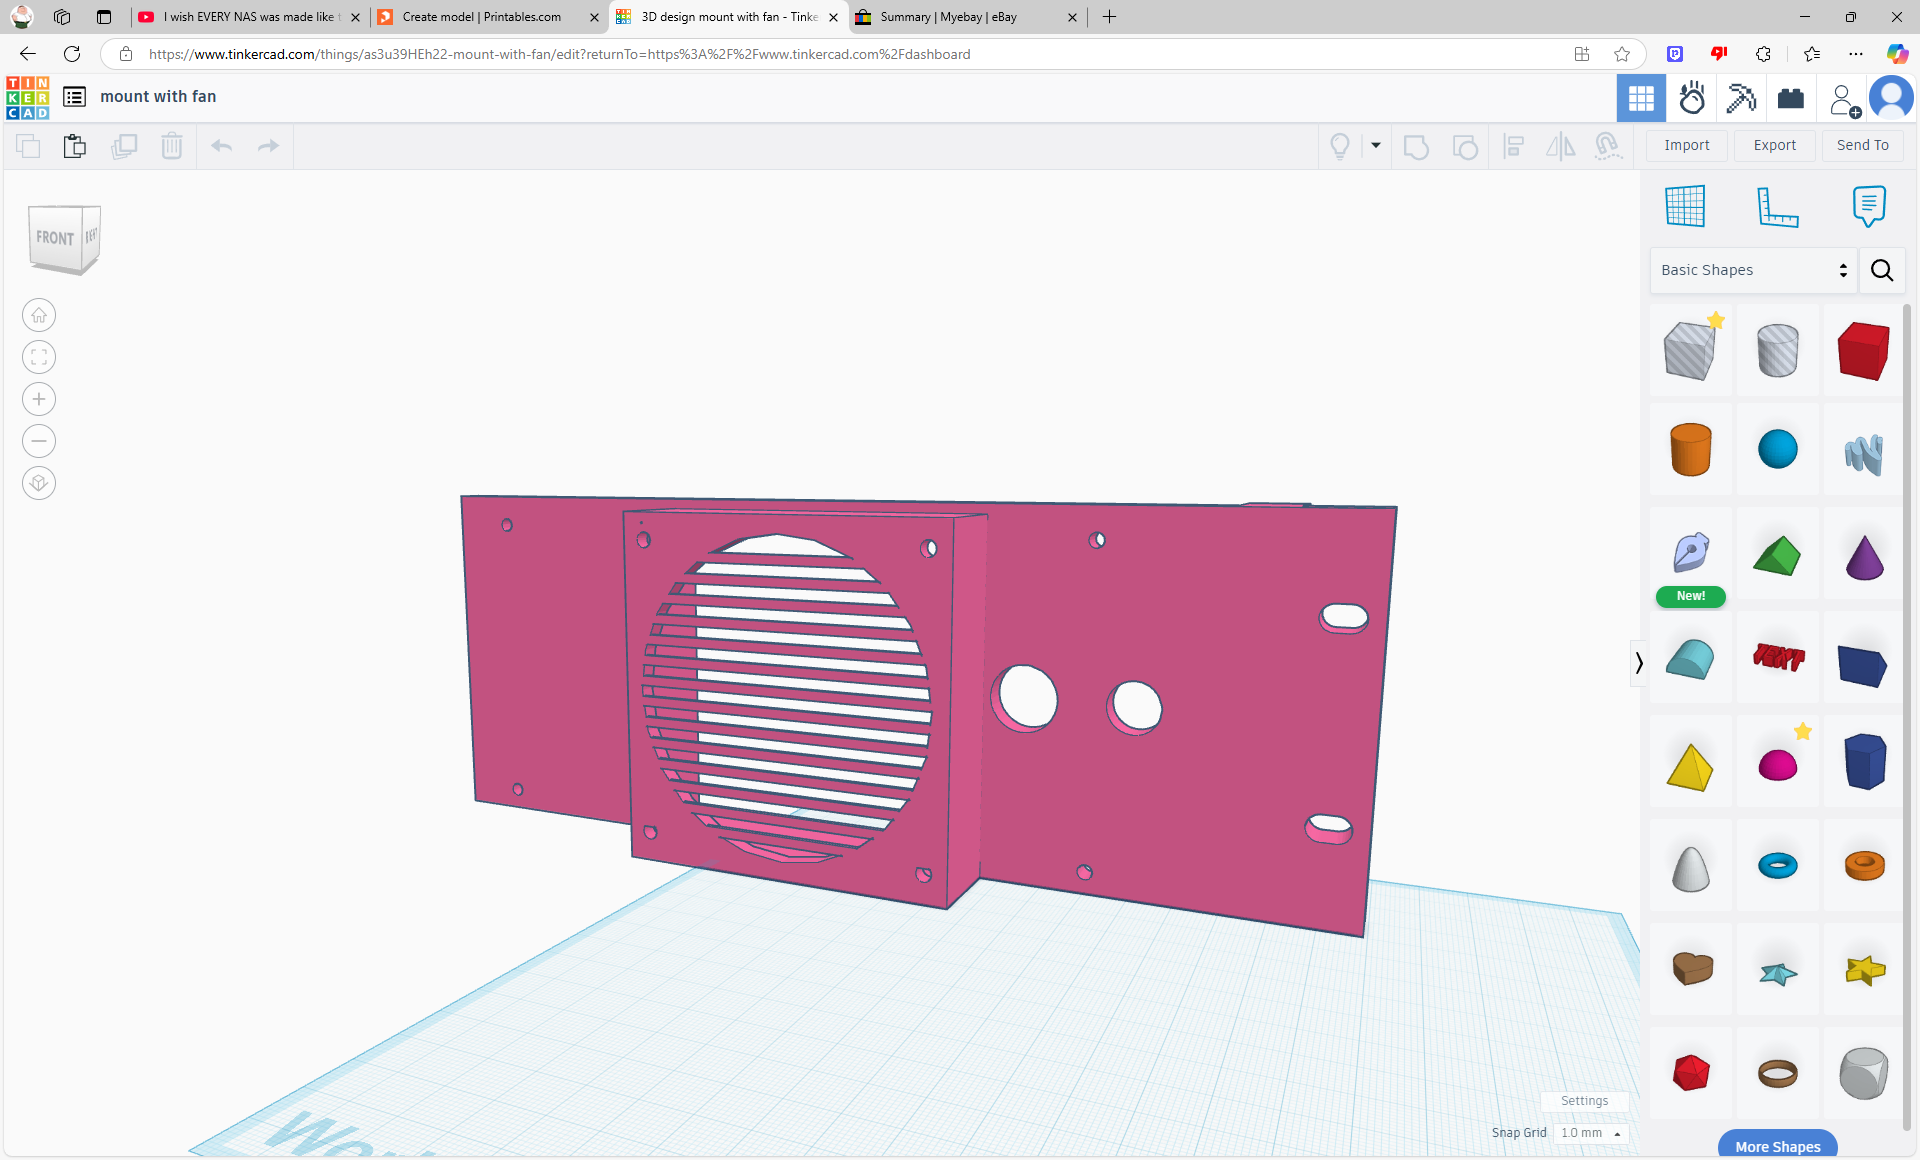
Task: Pick the striped hole Cylinder shape
Action: [x=1777, y=351]
